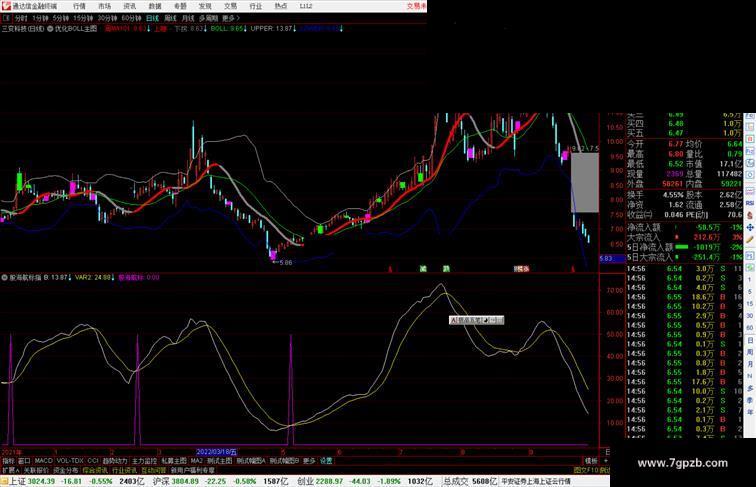Viewport: 756px width, 487px height.
Task: Select the CCI indicator tab
Action: pos(93,461)
